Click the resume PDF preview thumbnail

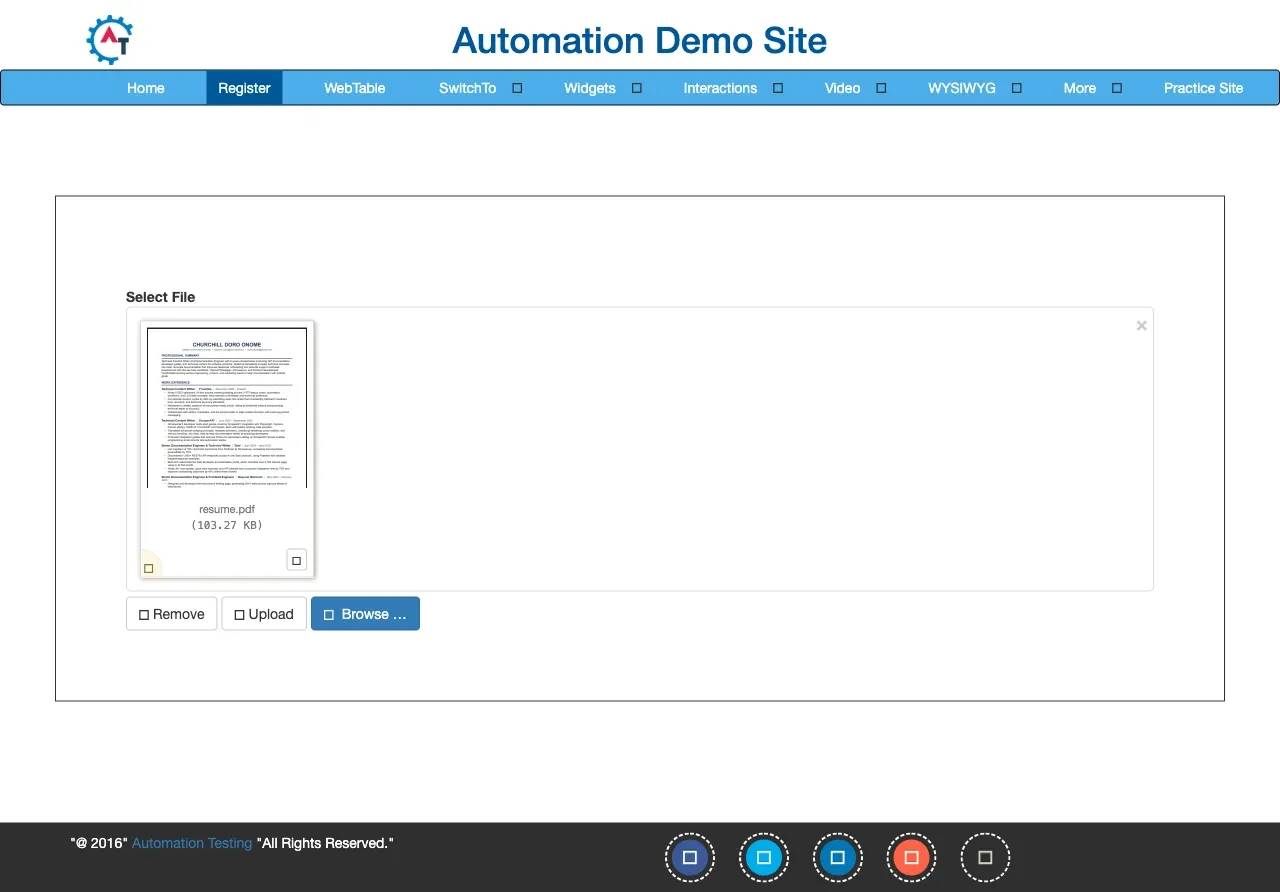[x=227, y=407]
